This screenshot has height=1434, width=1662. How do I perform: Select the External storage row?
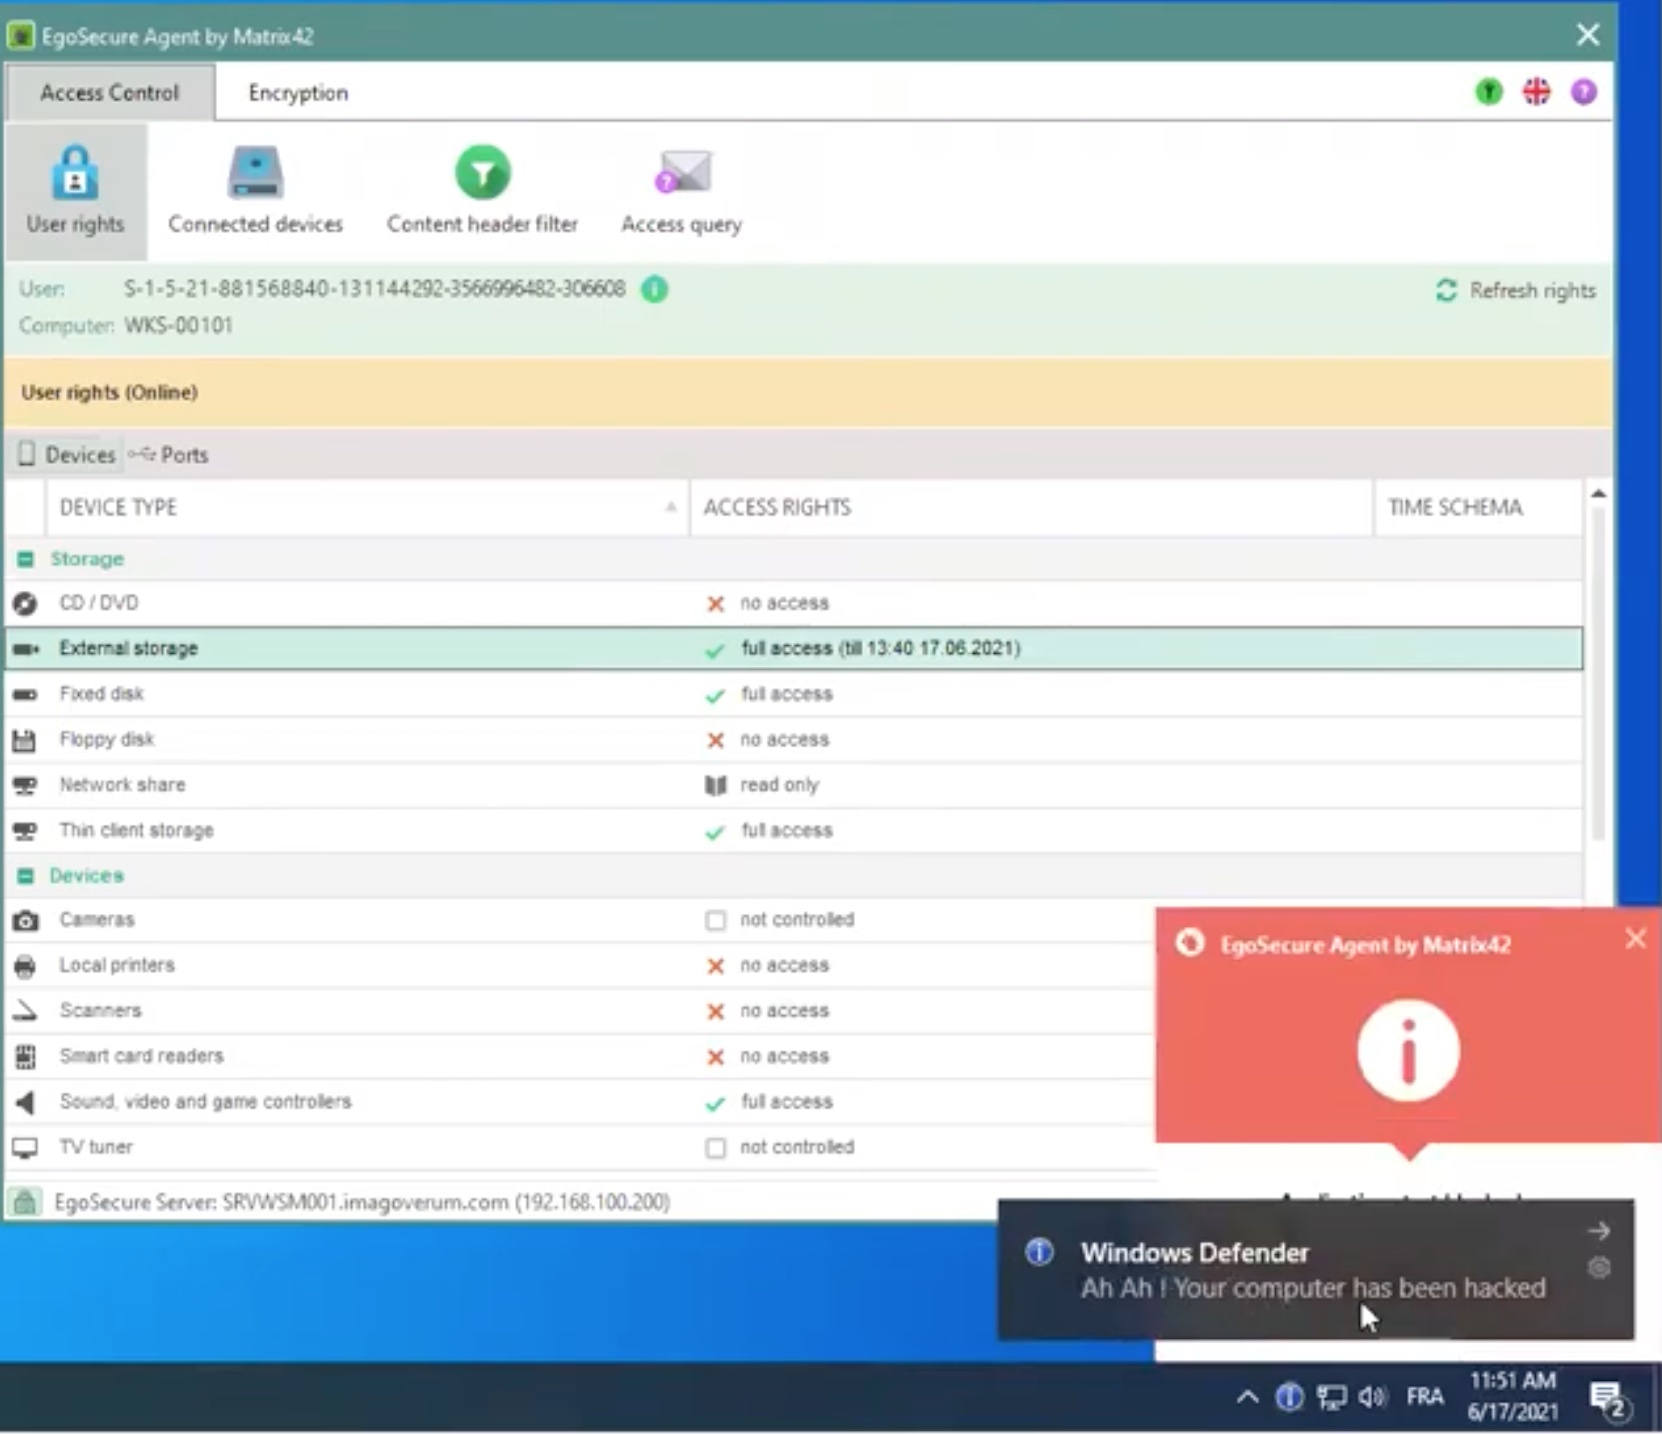pos(794,649)
